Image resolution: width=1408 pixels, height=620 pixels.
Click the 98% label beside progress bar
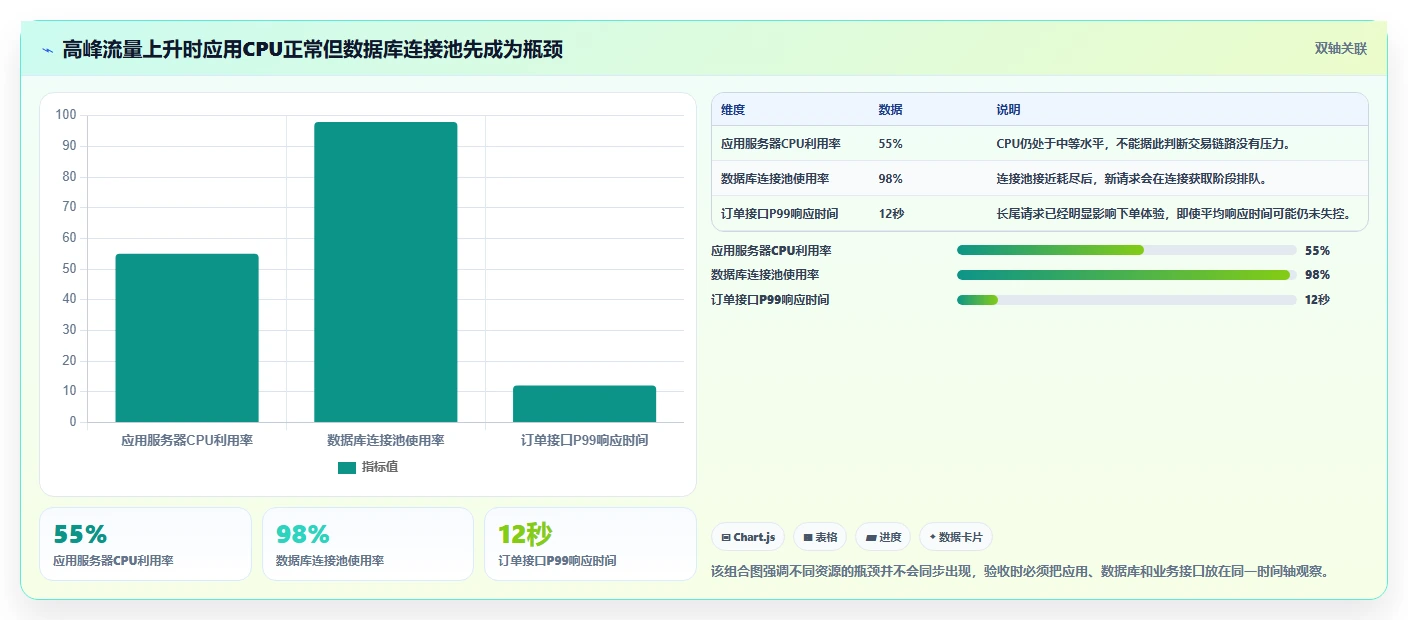[1317, 275]
